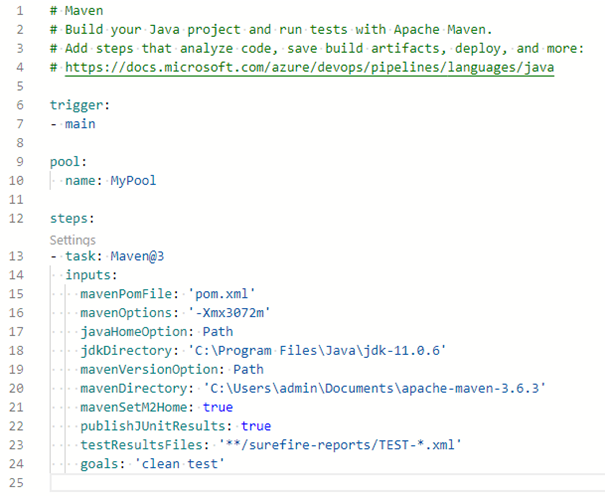Place cursor on empty line 25
The width and height of the screenshot is (605, 496).
(x=327, y=483)
